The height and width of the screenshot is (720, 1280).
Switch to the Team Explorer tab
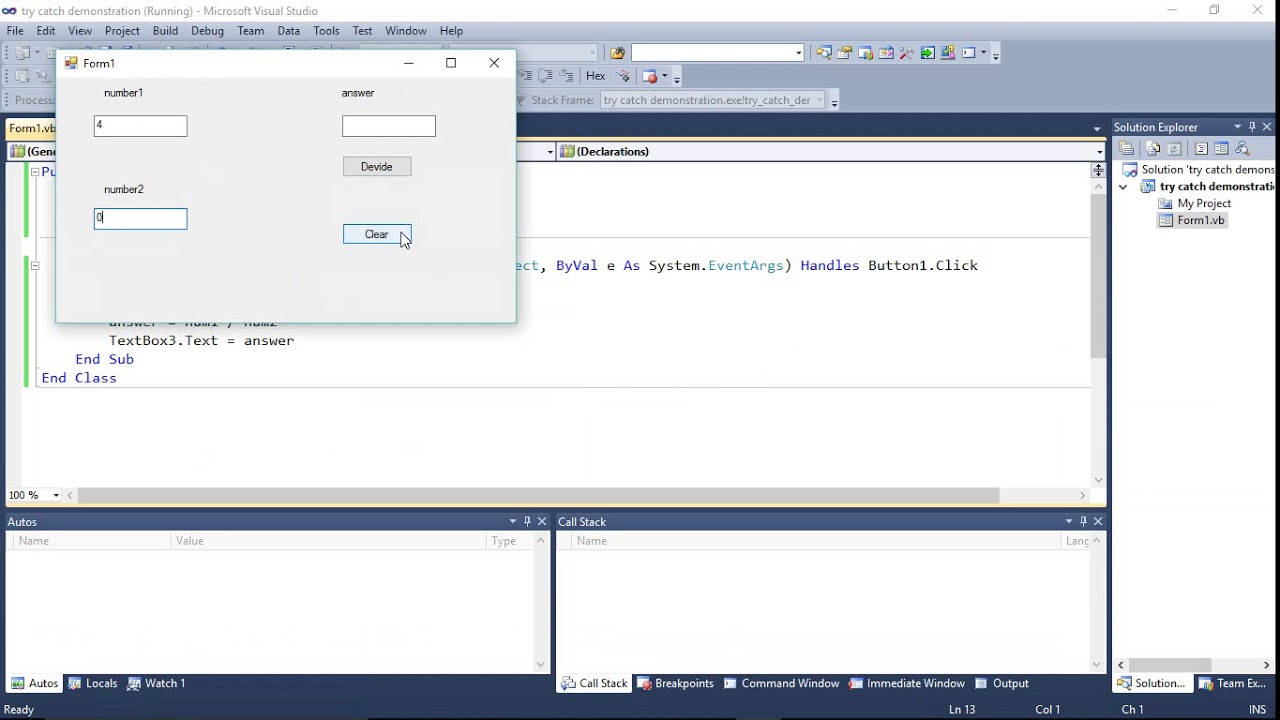click(x=1232, y=683)
